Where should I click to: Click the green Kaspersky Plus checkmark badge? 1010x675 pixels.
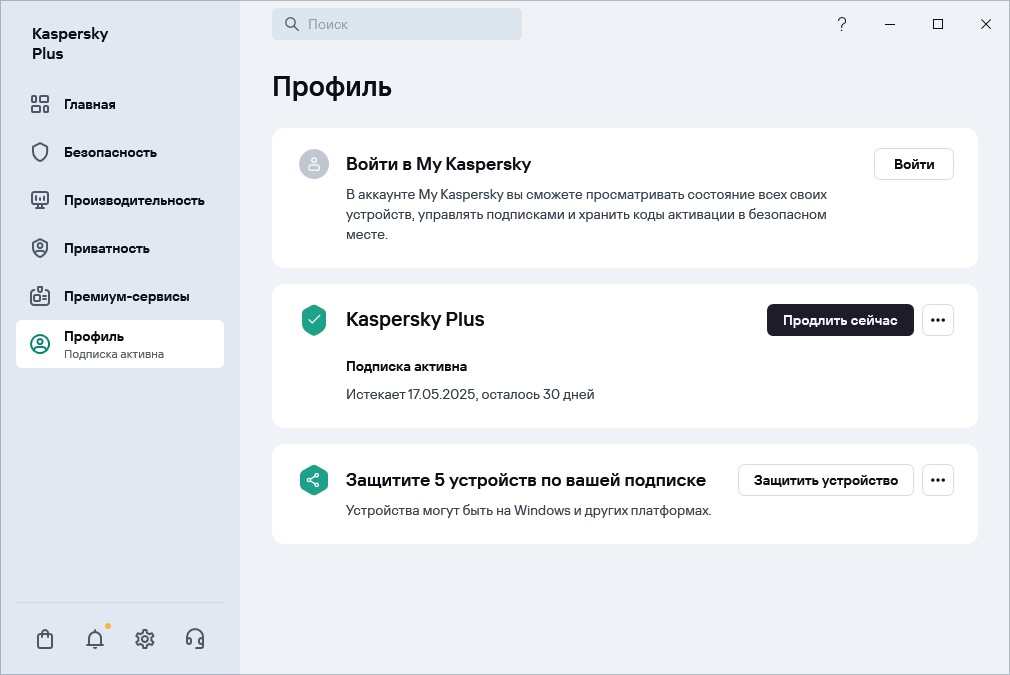314,320
